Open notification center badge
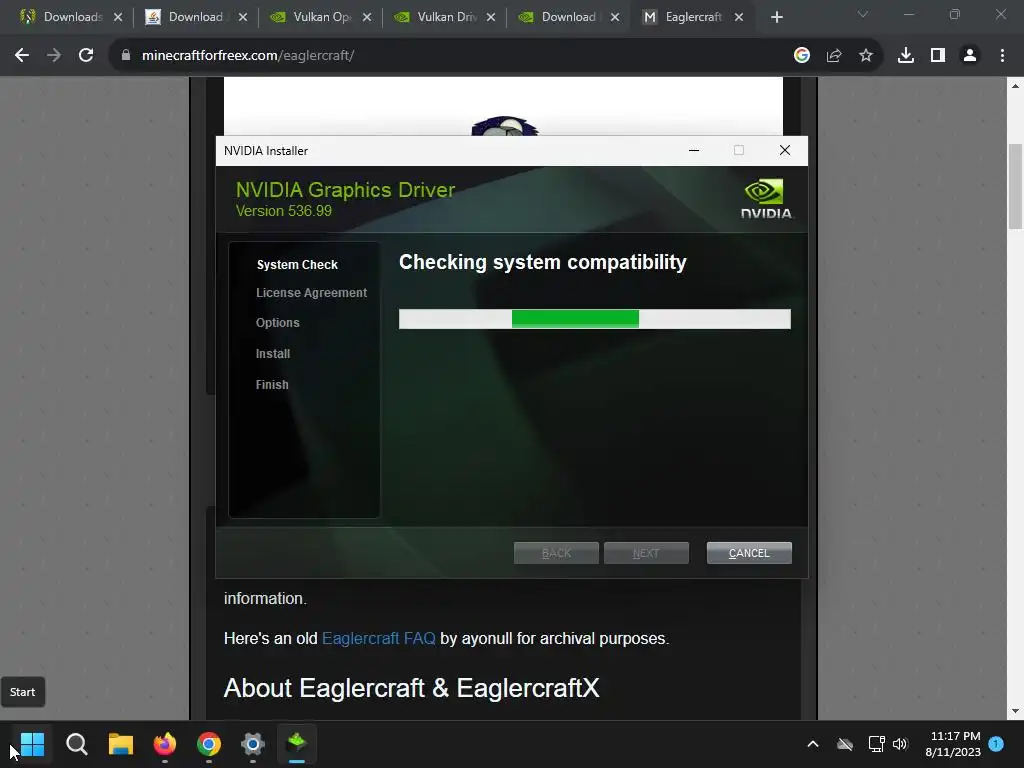 tap(996, 744)
